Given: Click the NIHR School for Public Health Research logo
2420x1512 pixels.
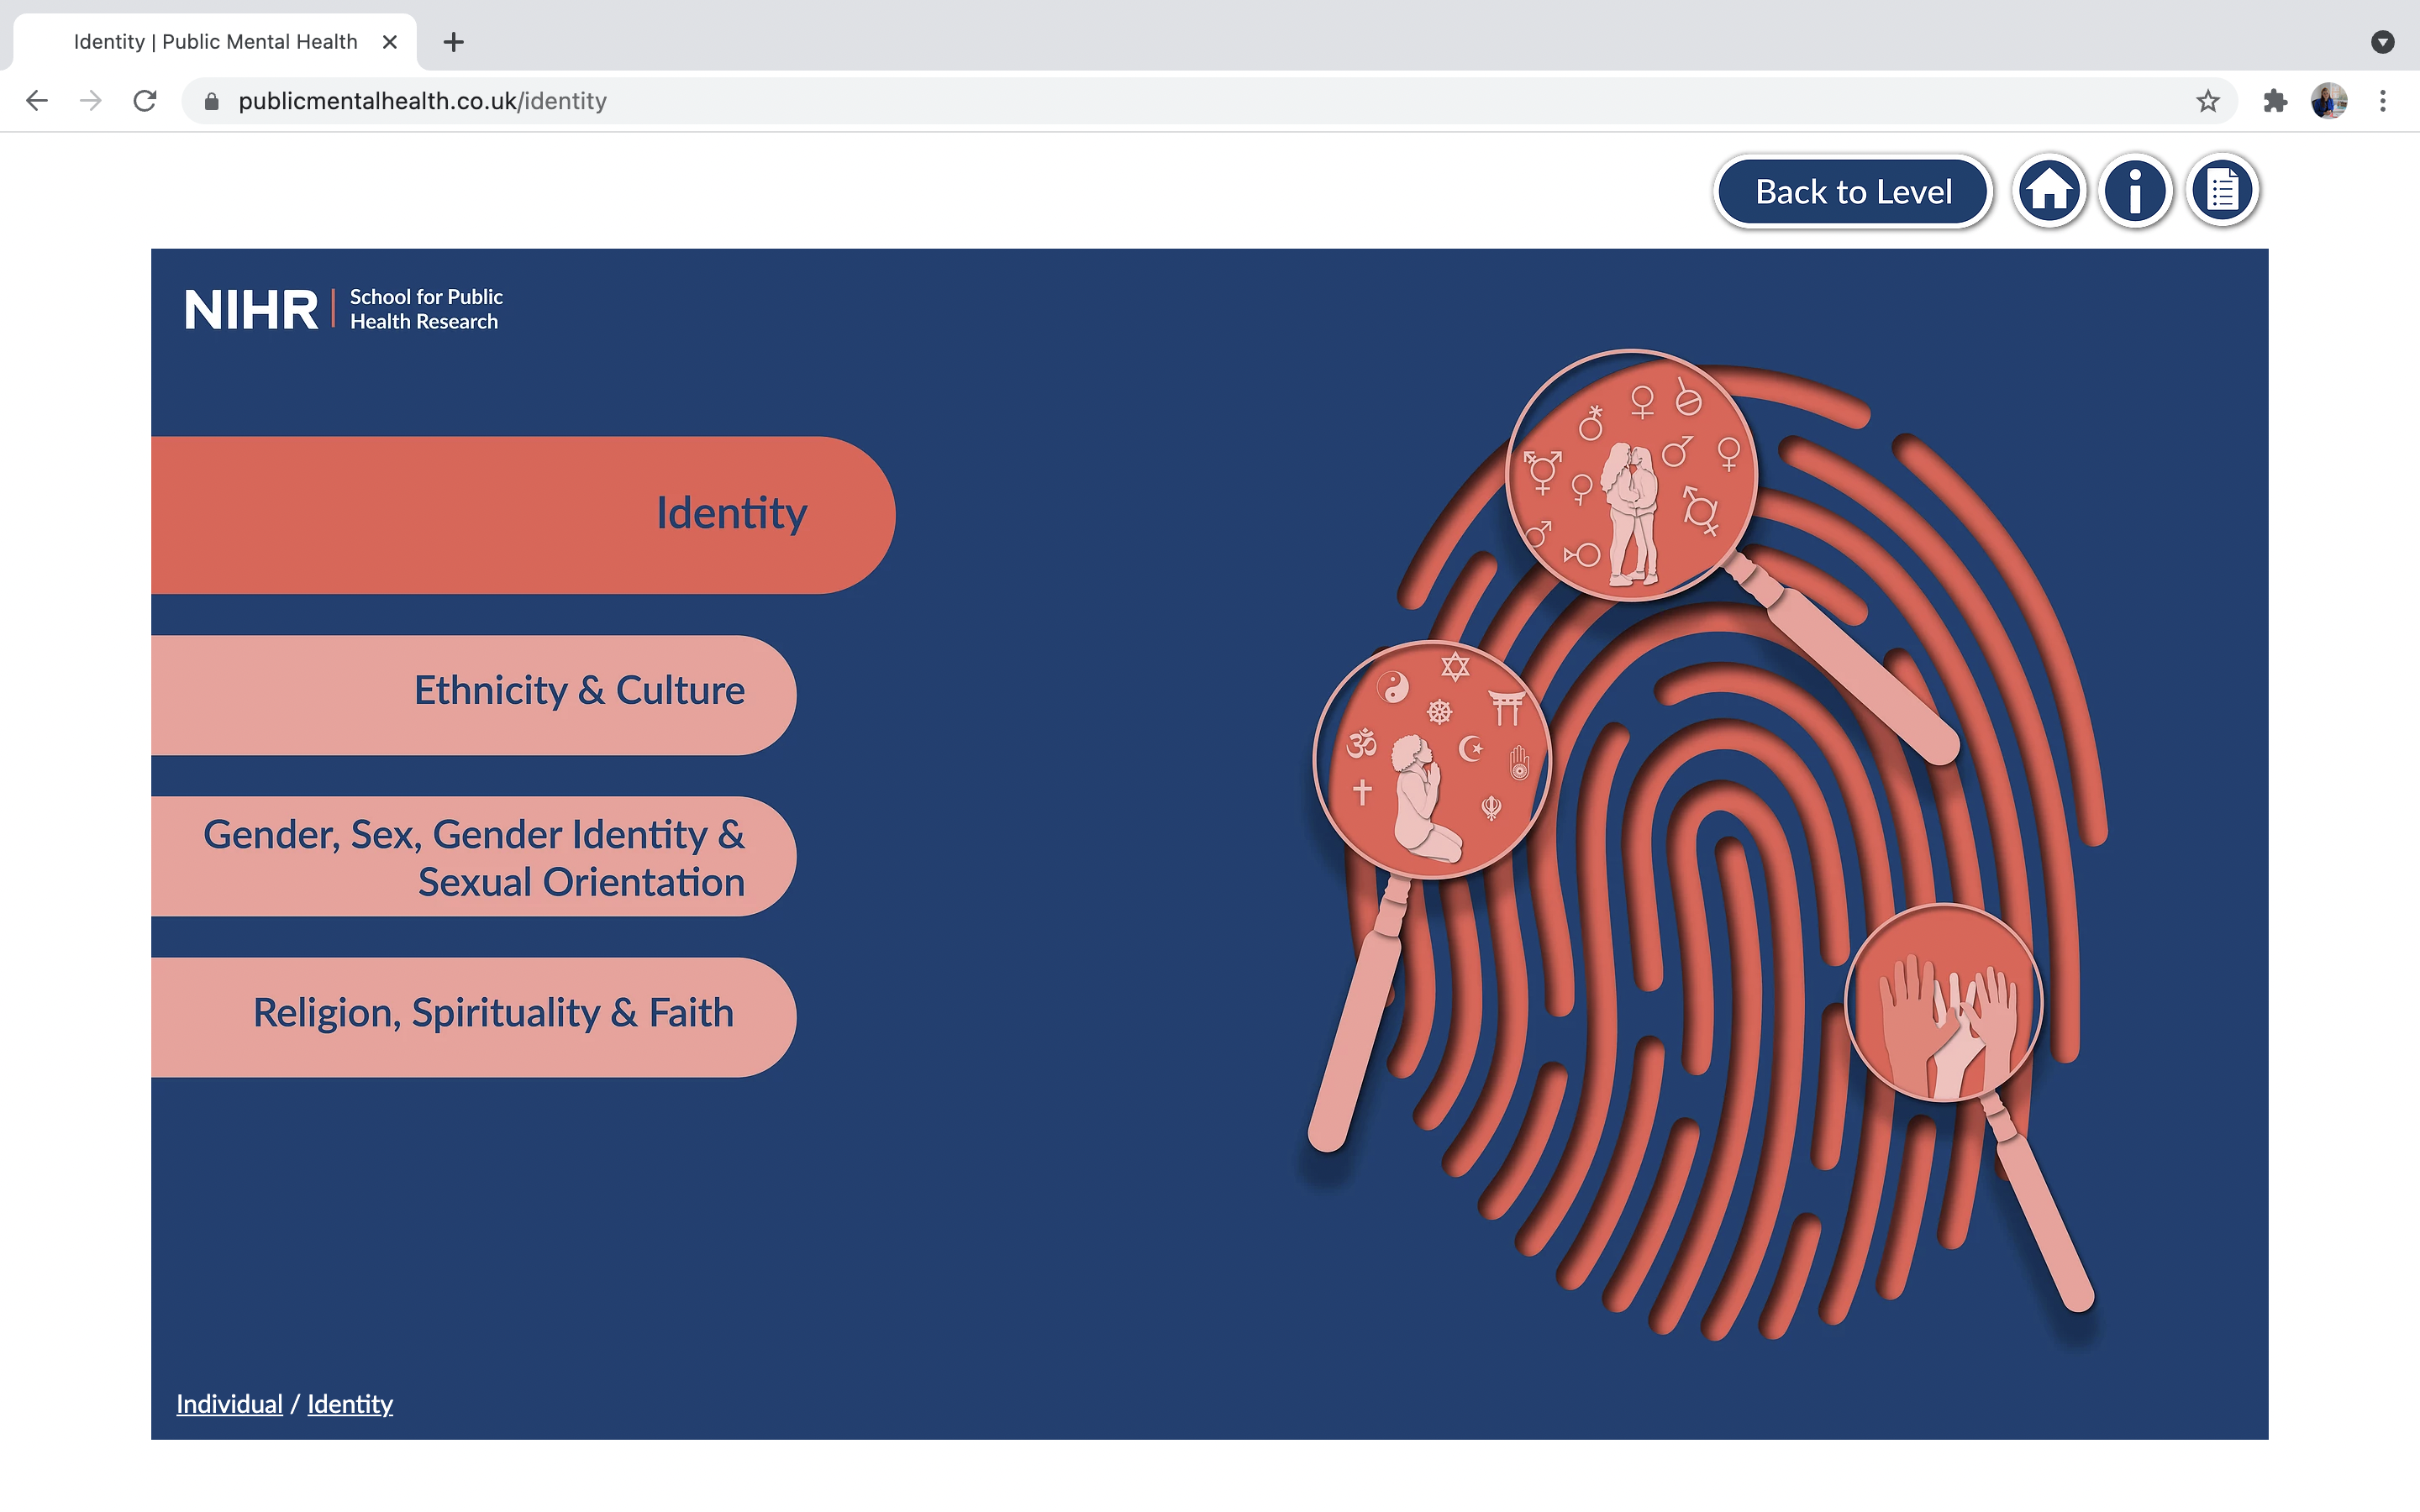Looking at the screenshot, I should pos(343,309).
